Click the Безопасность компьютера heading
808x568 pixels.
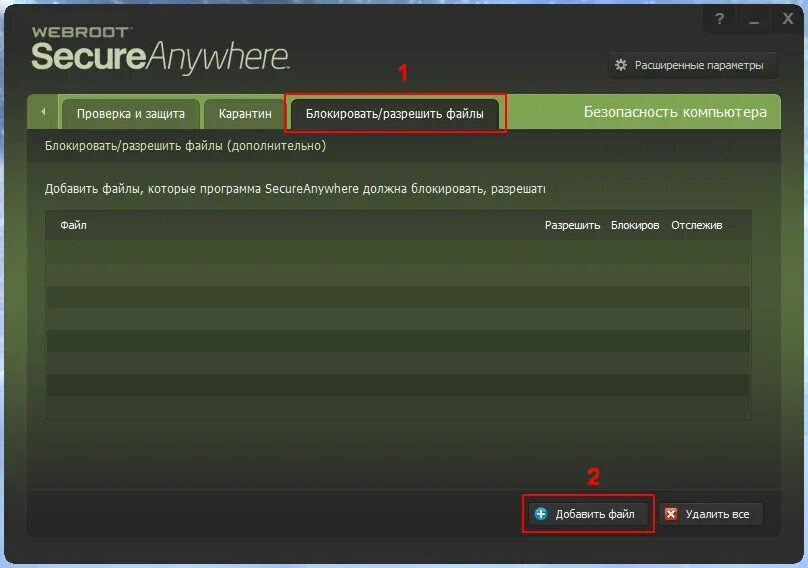pyautogui.click(x=675, y=112)
